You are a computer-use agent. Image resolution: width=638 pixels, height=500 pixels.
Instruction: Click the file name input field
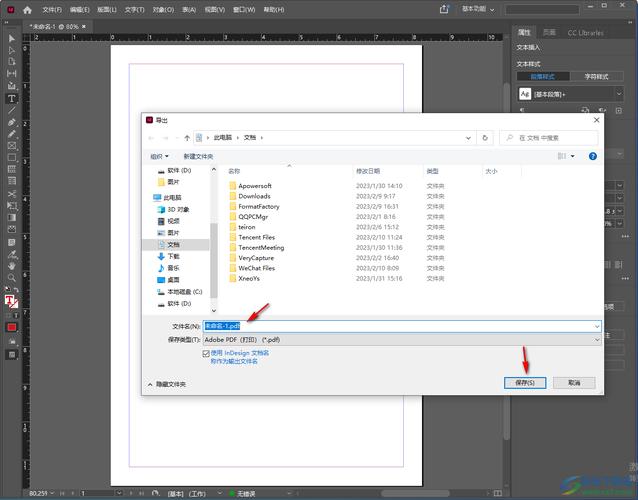tap(400, 326)
